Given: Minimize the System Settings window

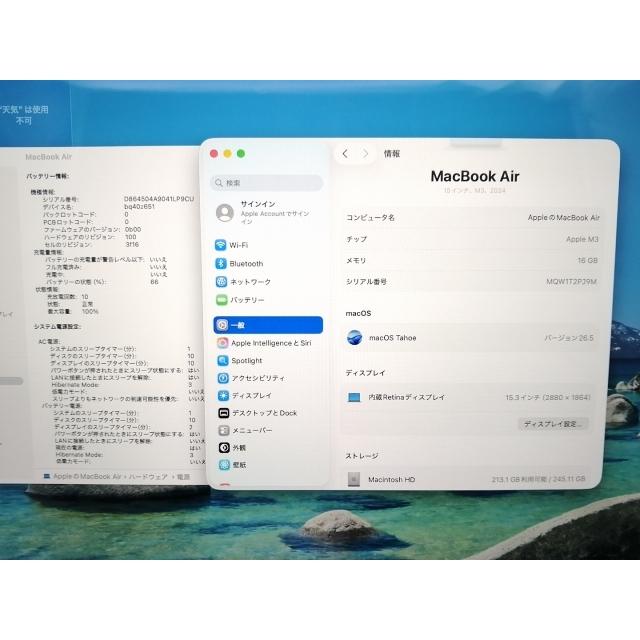Looking at the screenshot, I should click(227, 153).
